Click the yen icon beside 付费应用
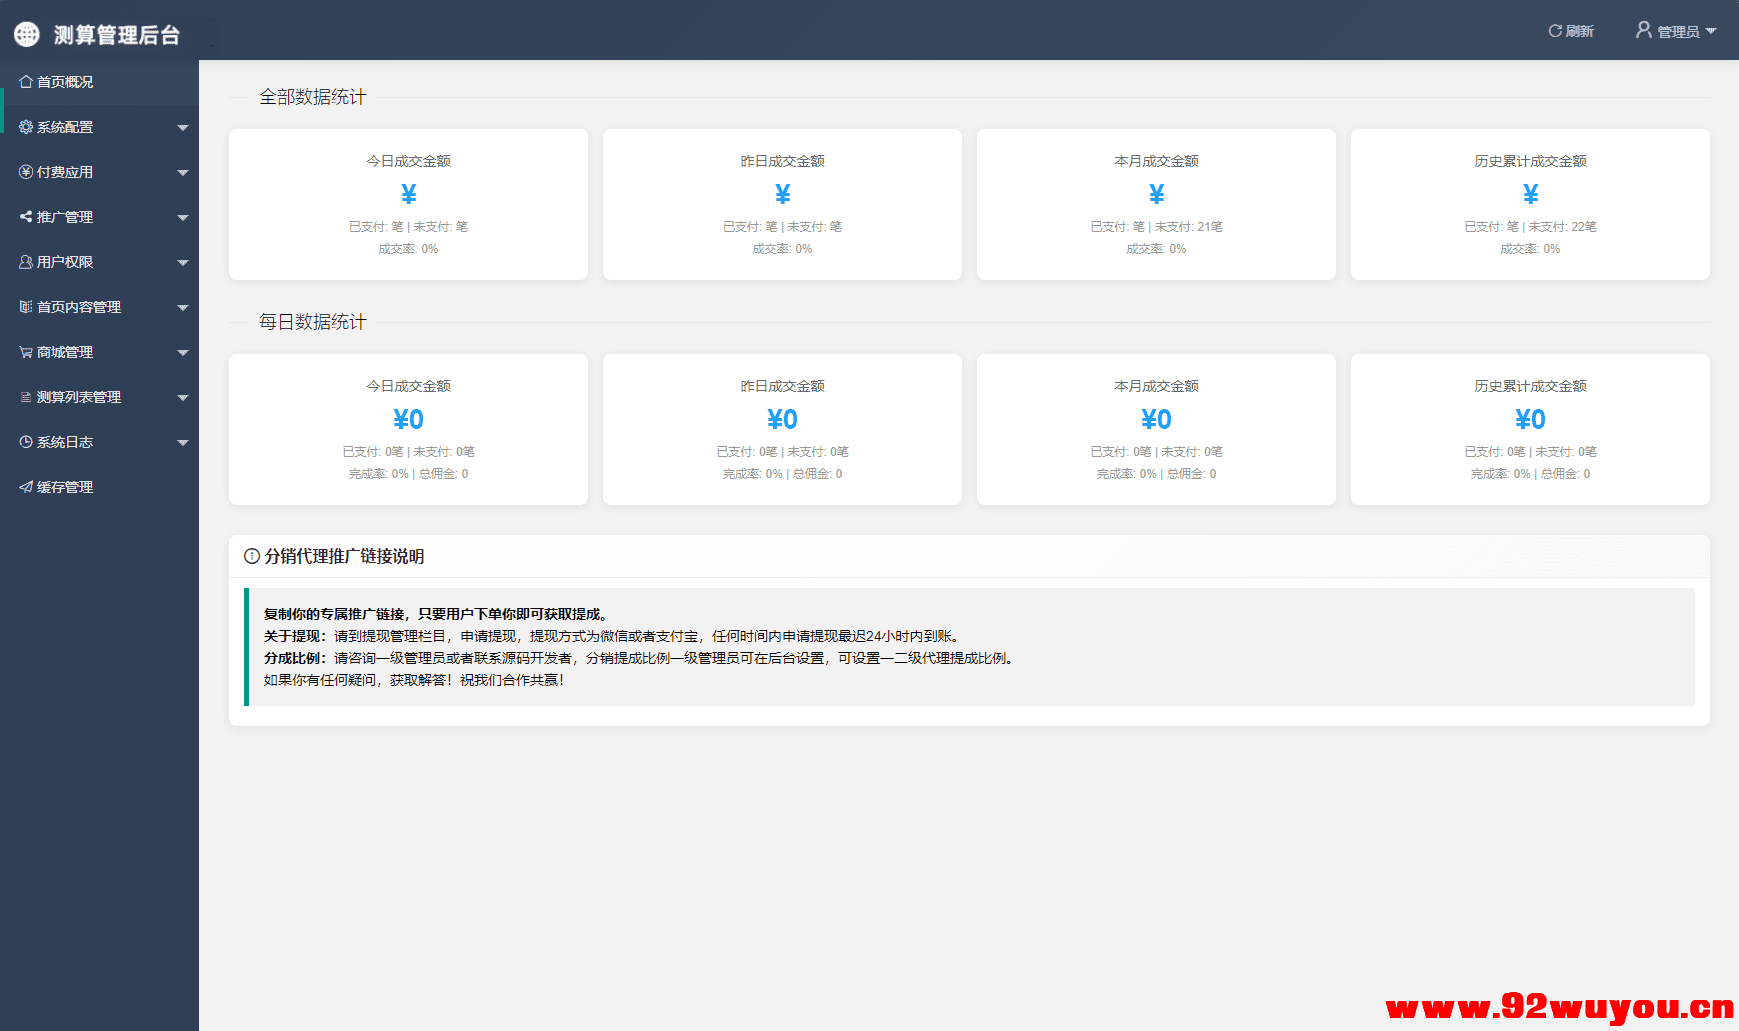Viewport: 1739px width, 1031px height. click(26, 172)
